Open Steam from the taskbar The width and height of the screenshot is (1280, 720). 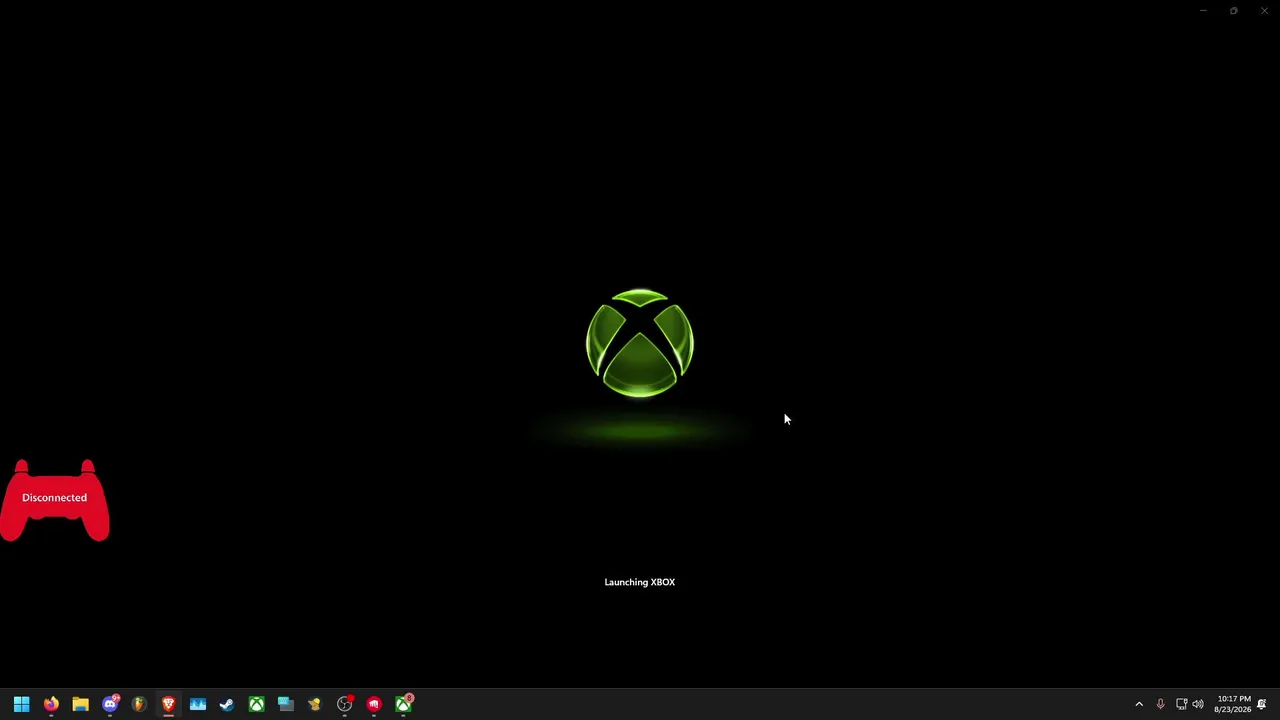pos(227,704)
